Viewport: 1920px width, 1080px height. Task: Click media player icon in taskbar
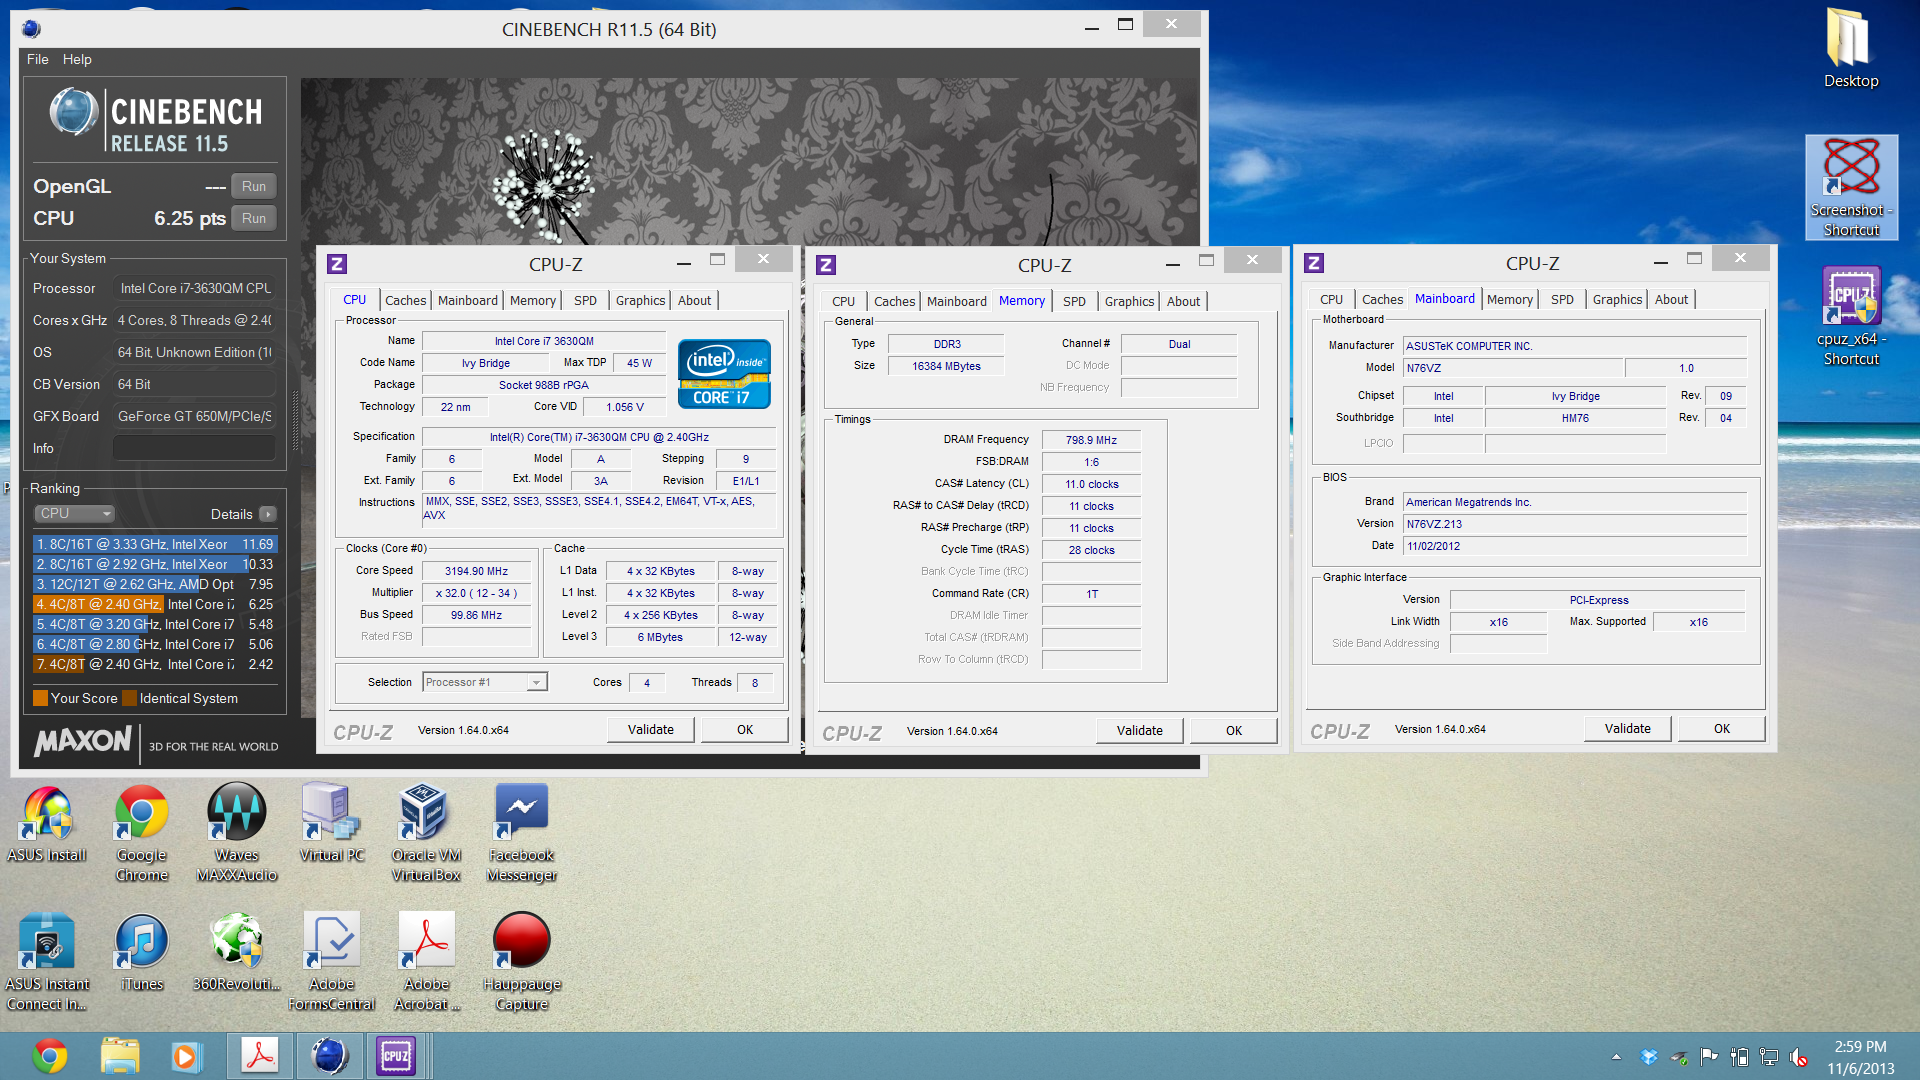(x=186, y=1056)
